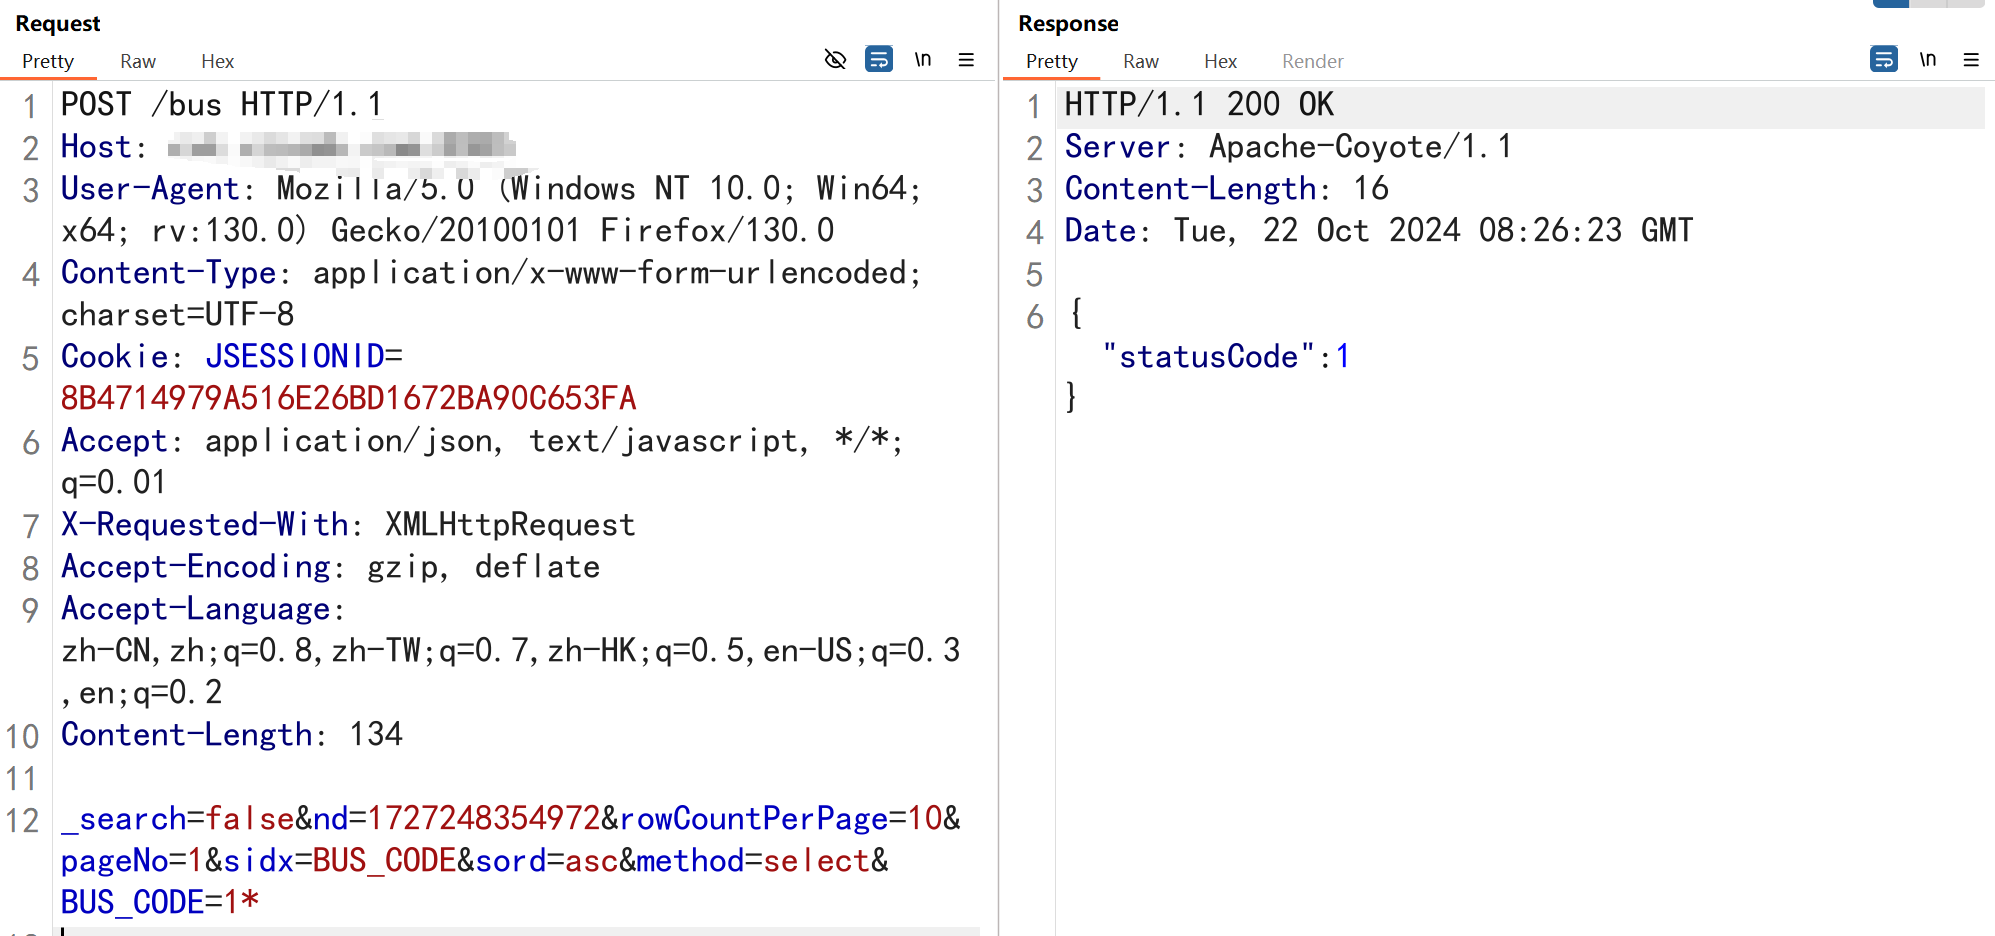
Task: Toggle word wrap in the Request pane
Action: [x=879, y=60]
